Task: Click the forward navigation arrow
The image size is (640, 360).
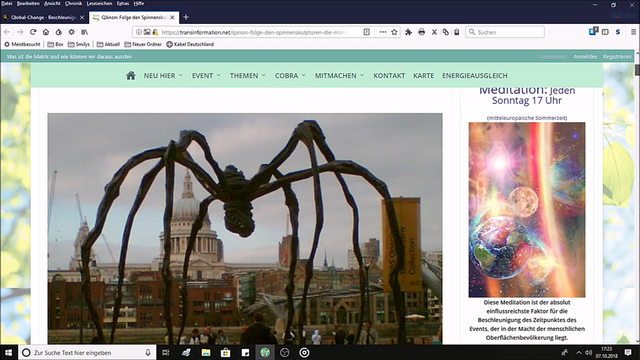Action: coord(20,32)
